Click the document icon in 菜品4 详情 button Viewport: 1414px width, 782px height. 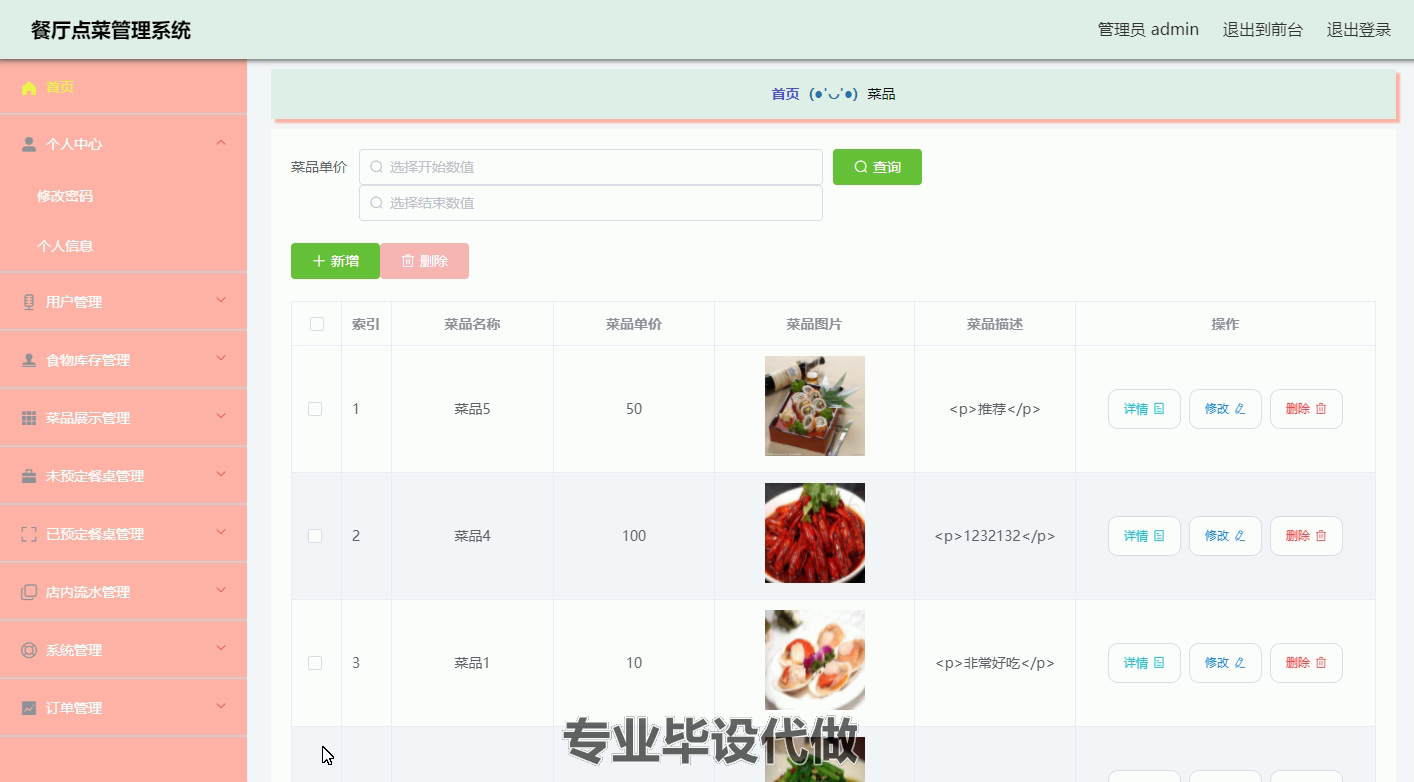[1159, 536]
